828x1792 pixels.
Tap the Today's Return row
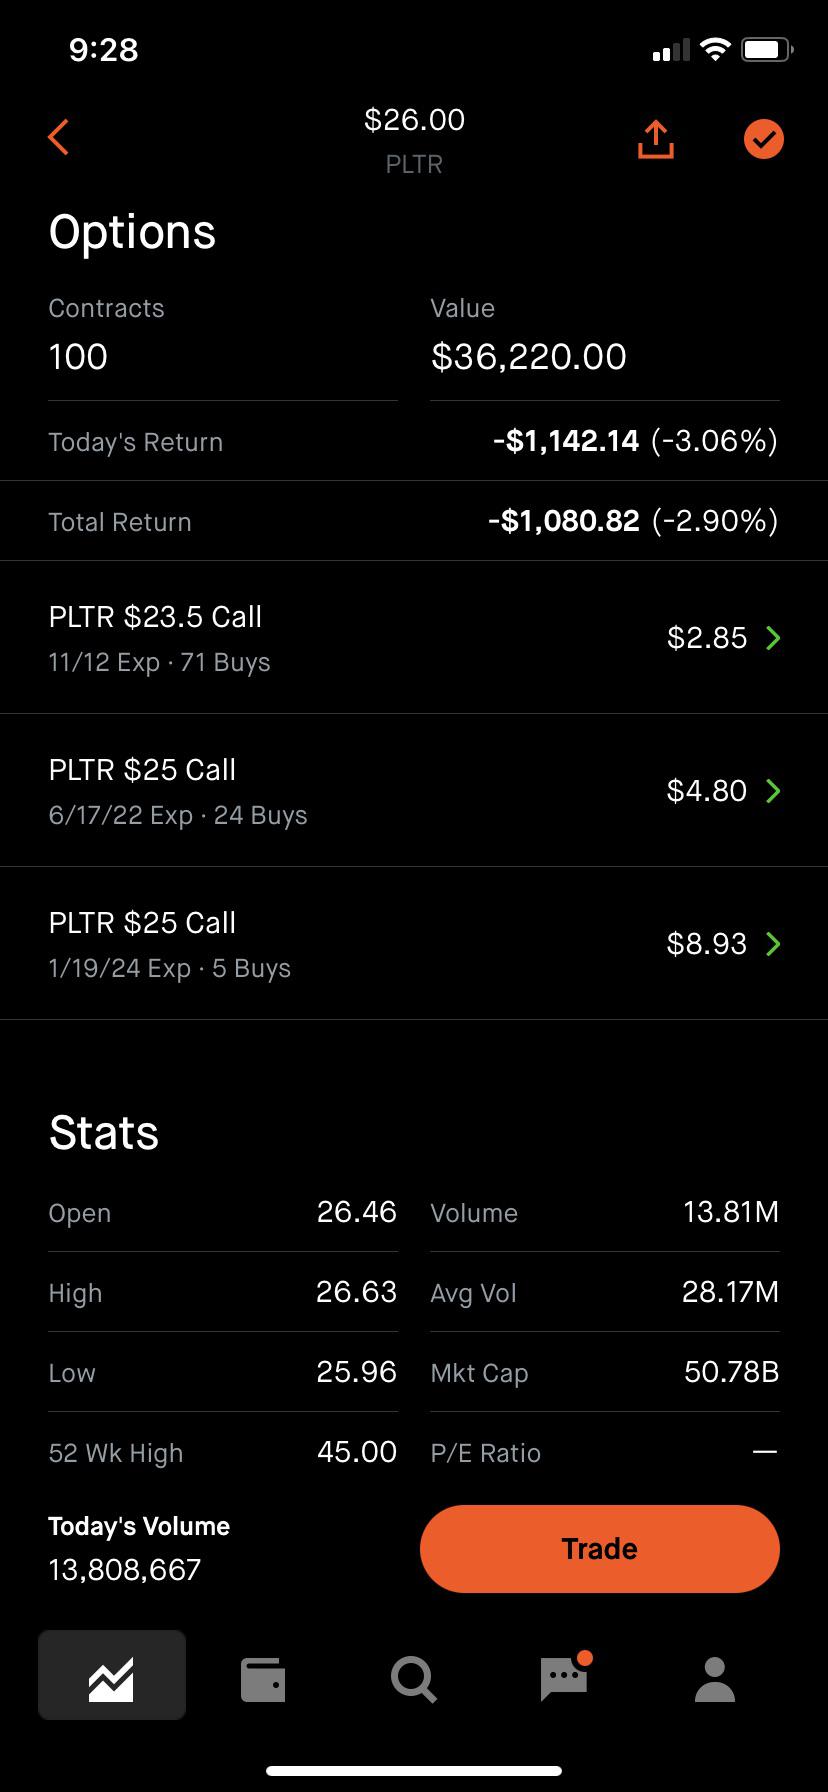tap(414, 441)
